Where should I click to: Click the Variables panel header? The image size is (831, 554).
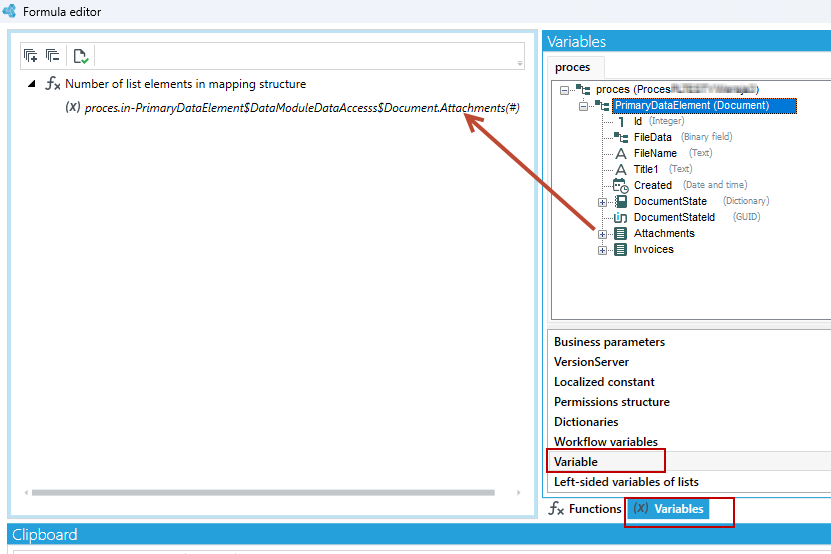(687, 41)
